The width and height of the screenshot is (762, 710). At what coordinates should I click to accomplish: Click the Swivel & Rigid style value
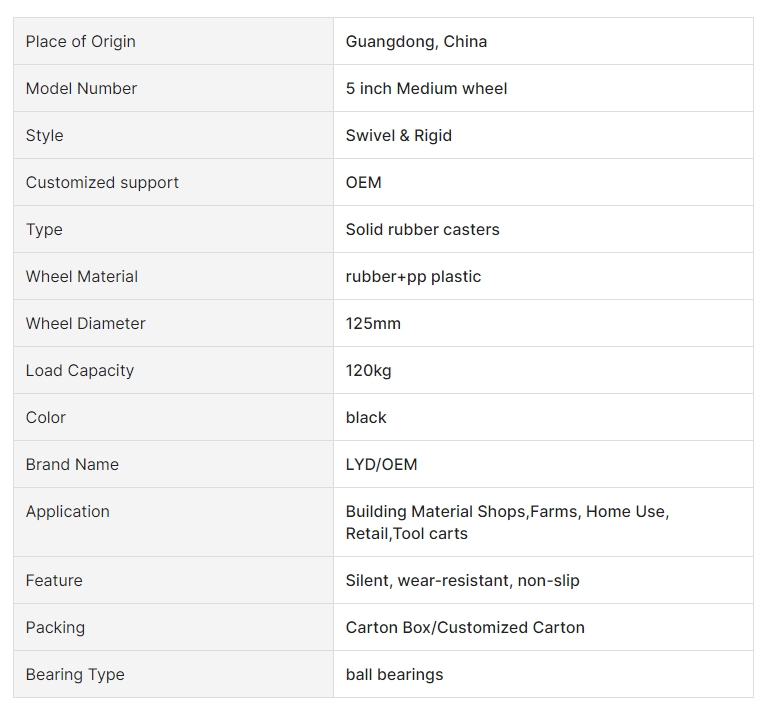398,135
